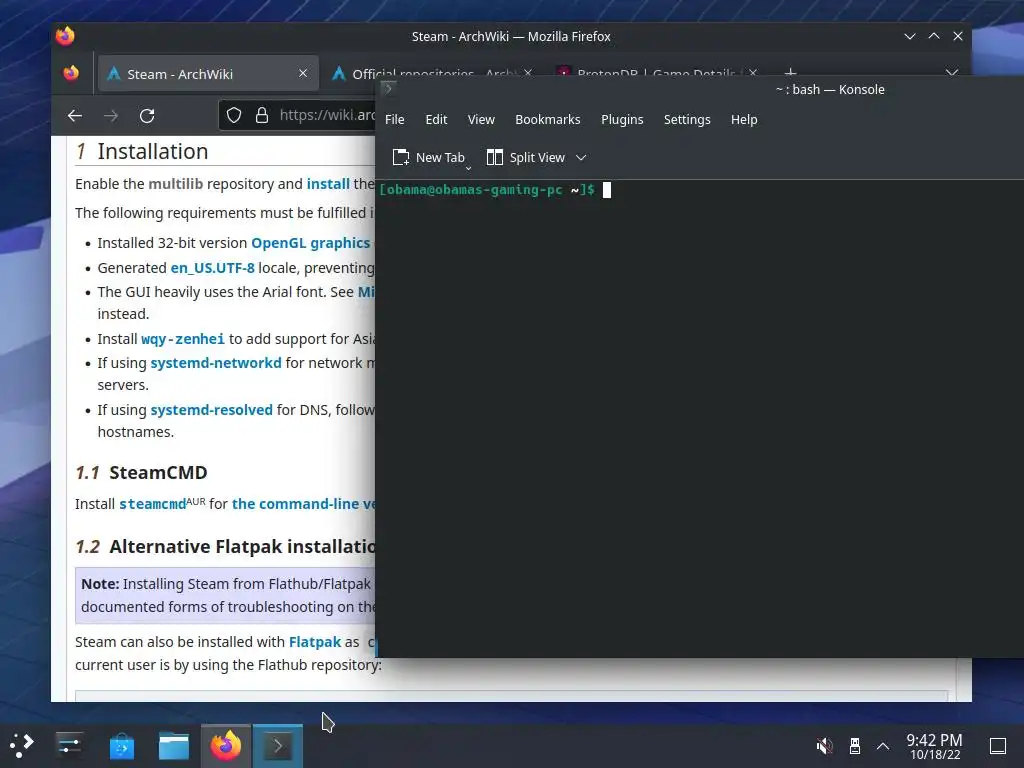Go back using Firefox back arrow
The height and width of the screenshot is (768, 1024).
tap(74, 116)
